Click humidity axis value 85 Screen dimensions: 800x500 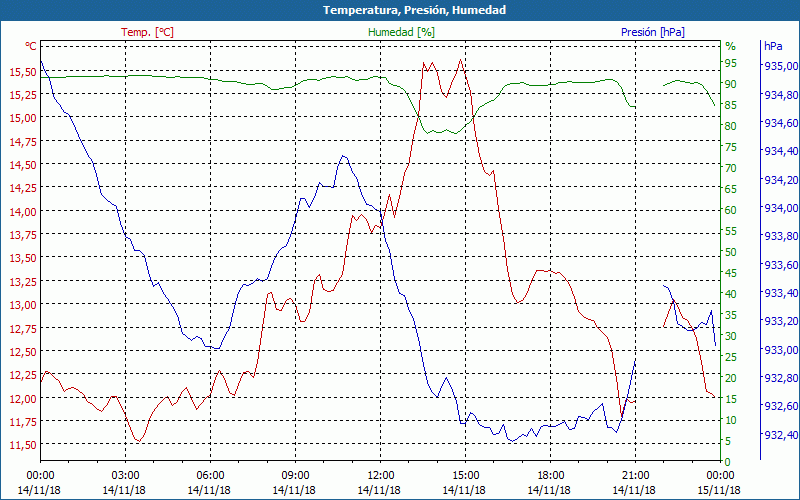[x=731, y=105]
